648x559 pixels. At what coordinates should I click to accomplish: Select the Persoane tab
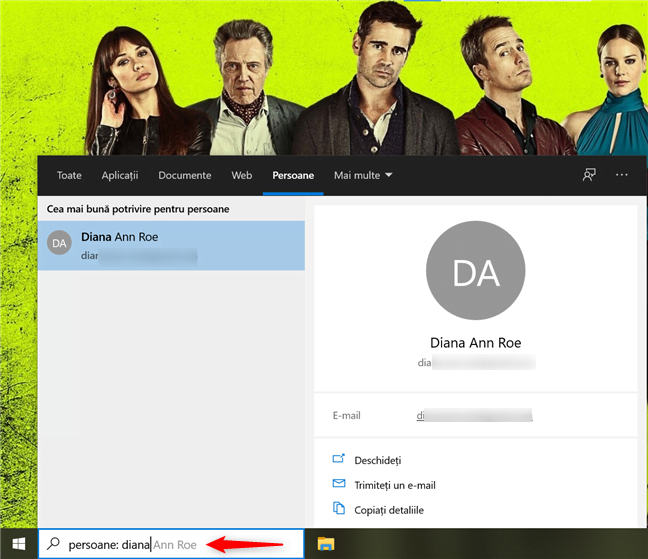click(293, 175)
